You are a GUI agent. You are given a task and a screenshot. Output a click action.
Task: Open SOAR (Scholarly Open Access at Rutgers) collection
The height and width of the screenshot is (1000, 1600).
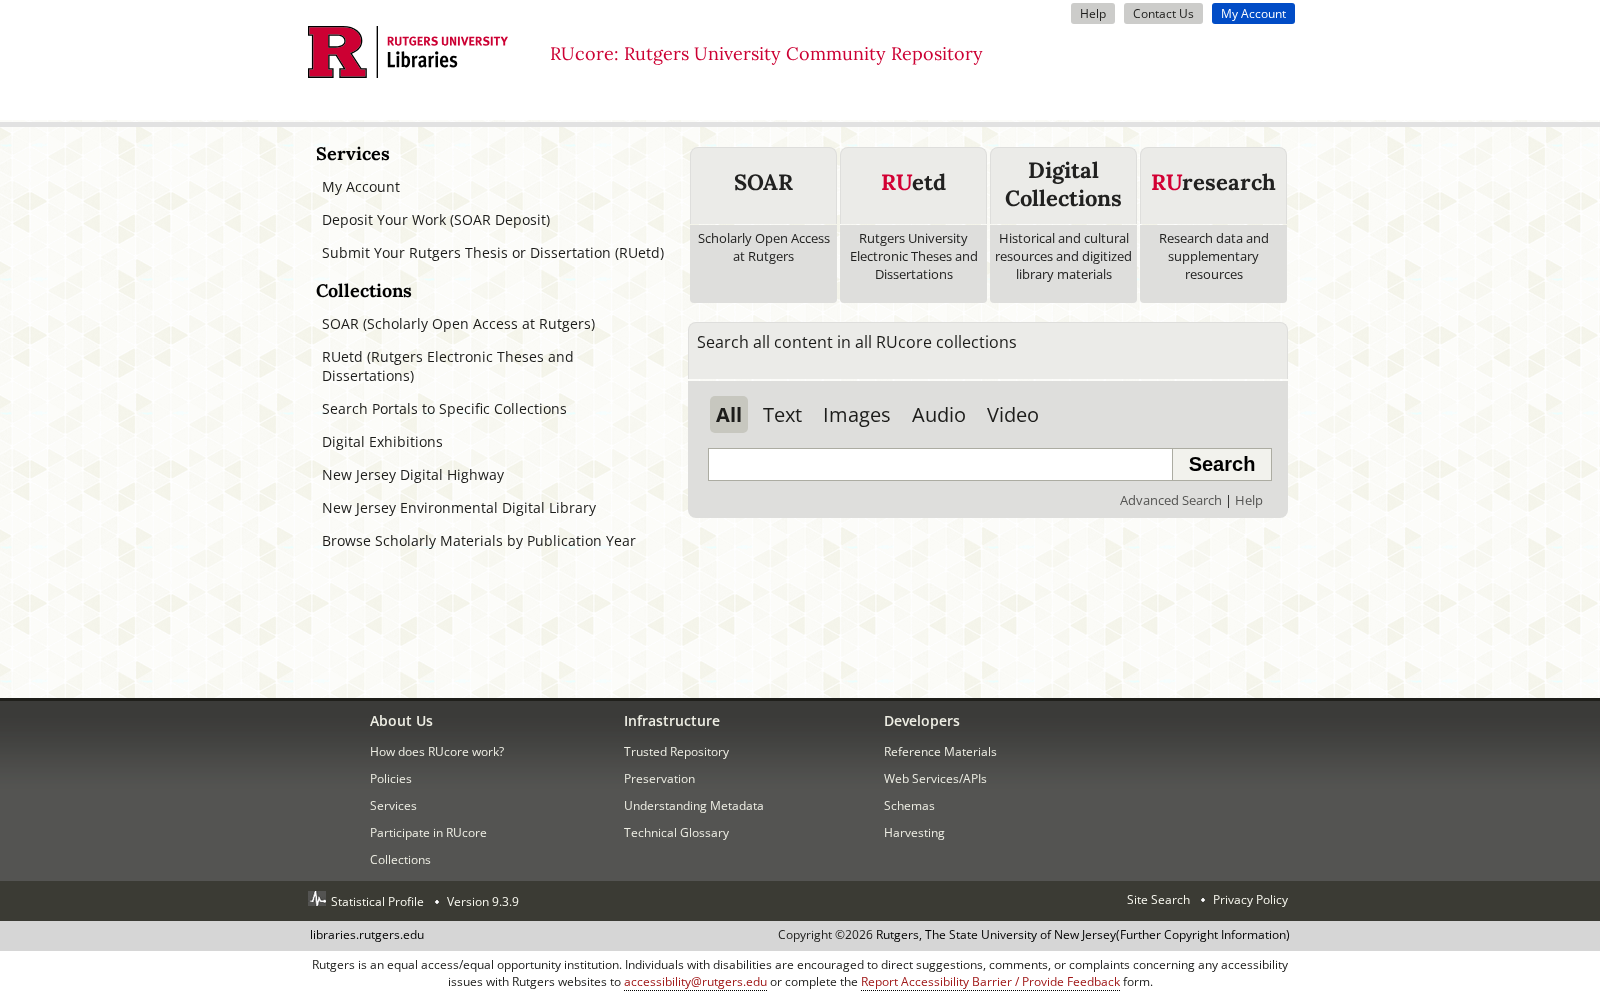[458, 324]
